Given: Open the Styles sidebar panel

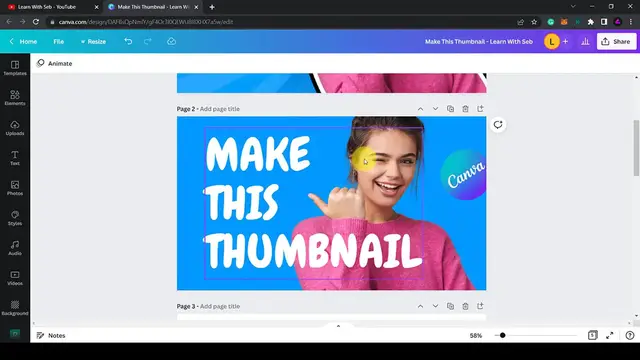Looking at the screenshot, I should (x=15, y=218).
